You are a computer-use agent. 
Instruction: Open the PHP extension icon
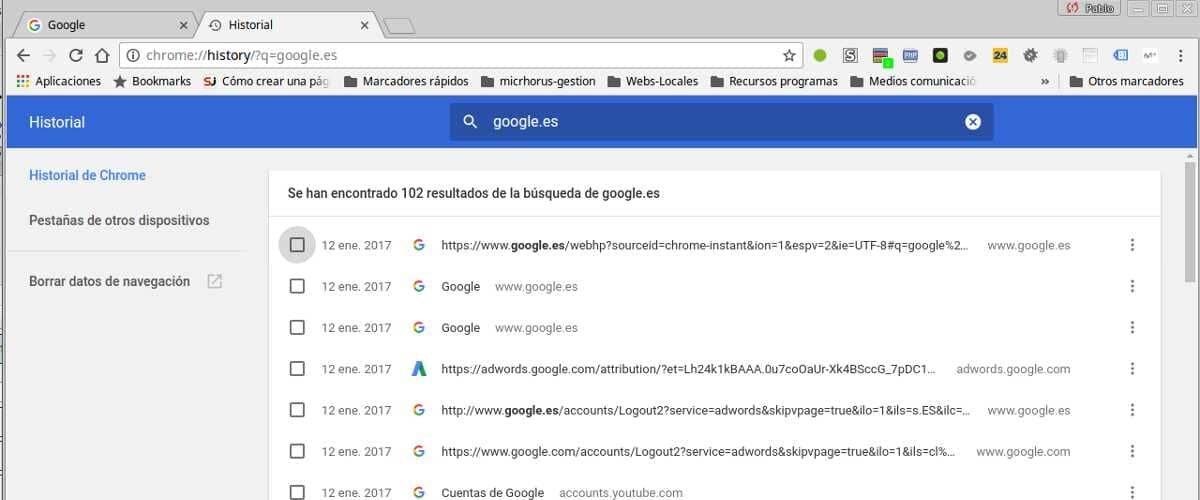[x=910, y=56]
